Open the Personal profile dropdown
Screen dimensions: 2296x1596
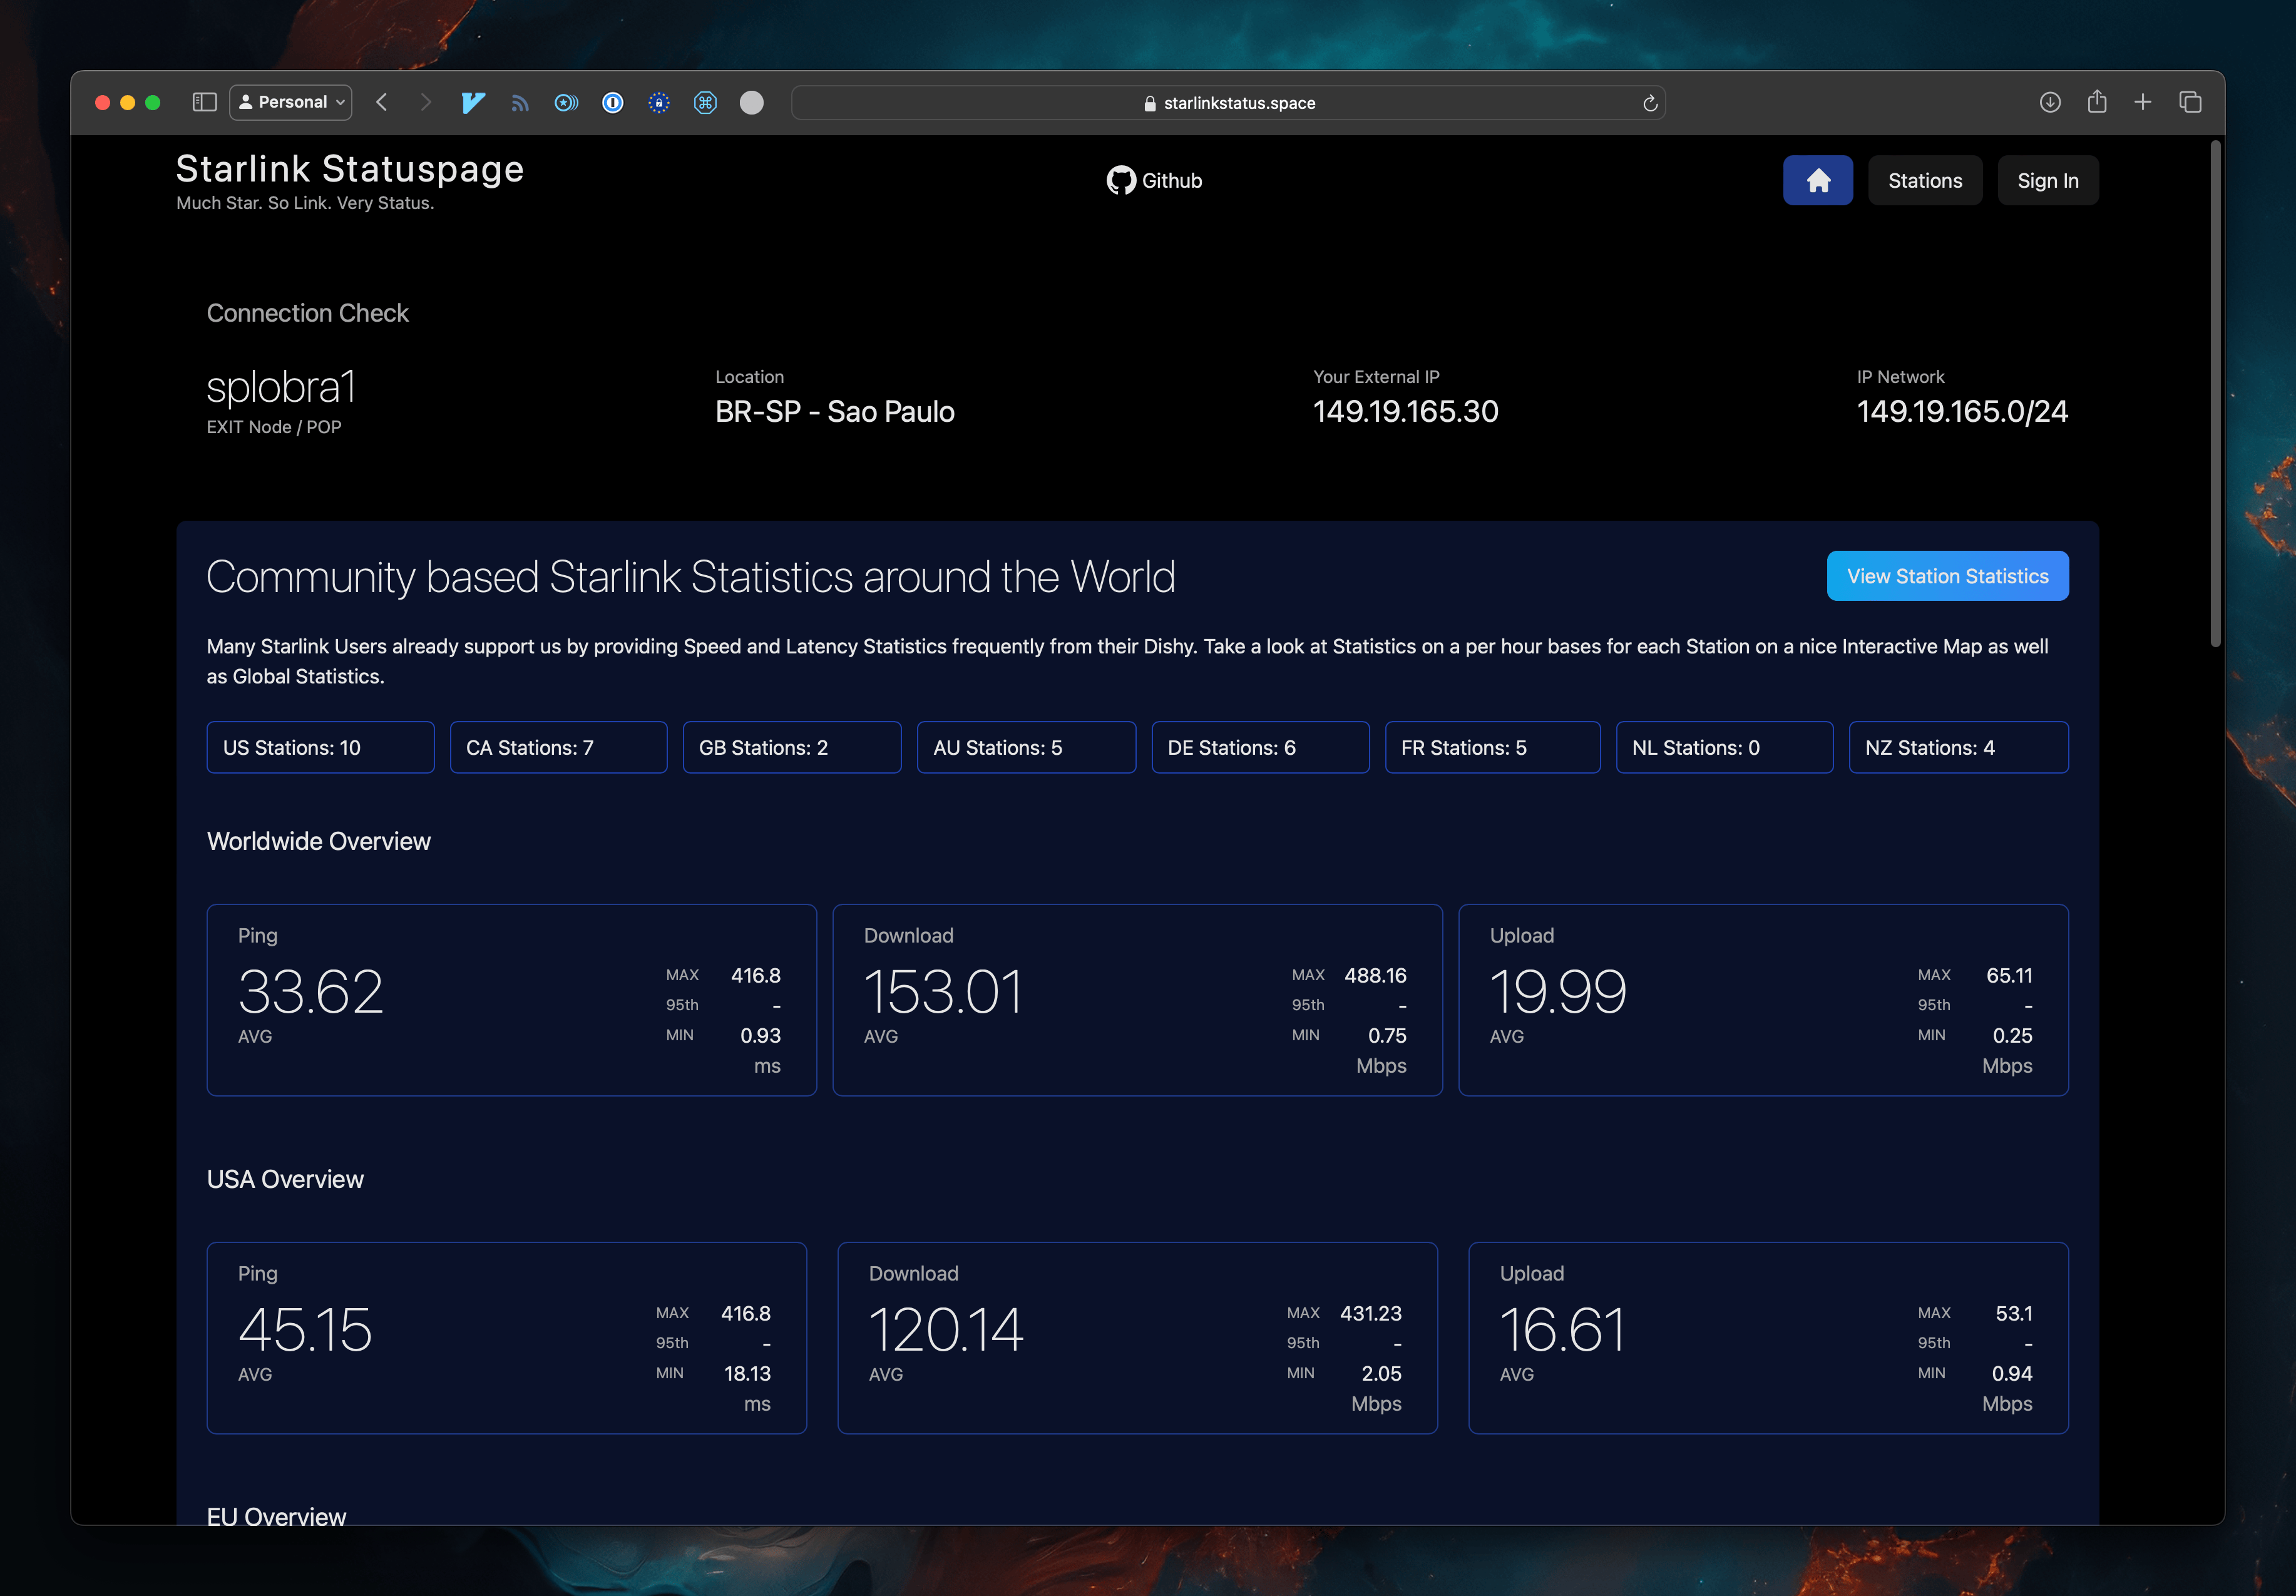[x=290, y=102]
